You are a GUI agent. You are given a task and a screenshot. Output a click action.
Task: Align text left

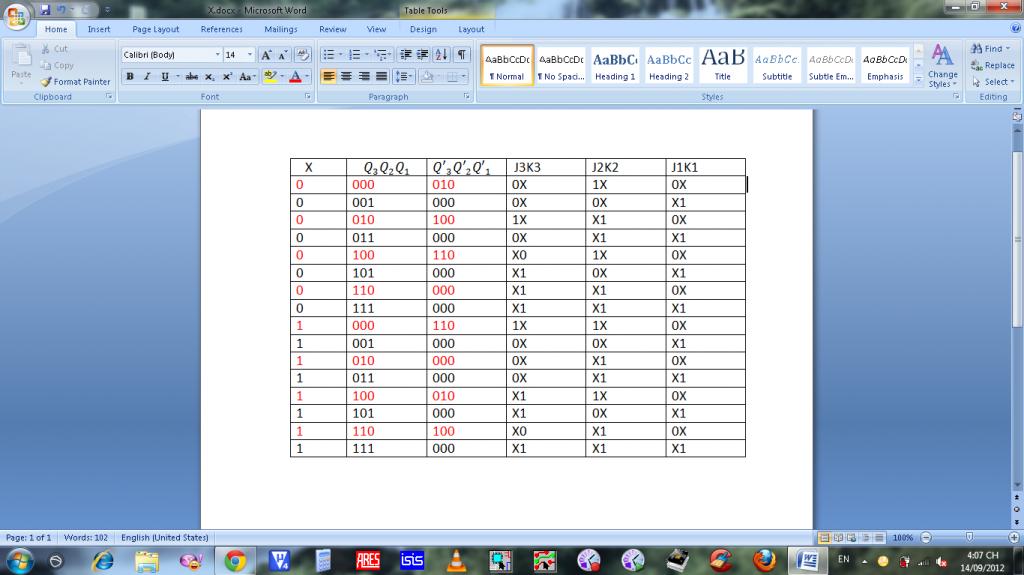[328, 76]
